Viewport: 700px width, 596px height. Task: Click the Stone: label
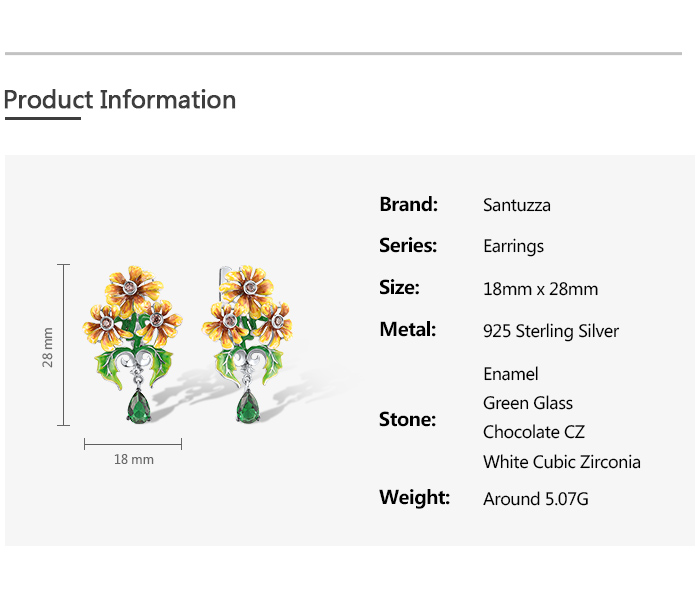click(x=407, y=419)
